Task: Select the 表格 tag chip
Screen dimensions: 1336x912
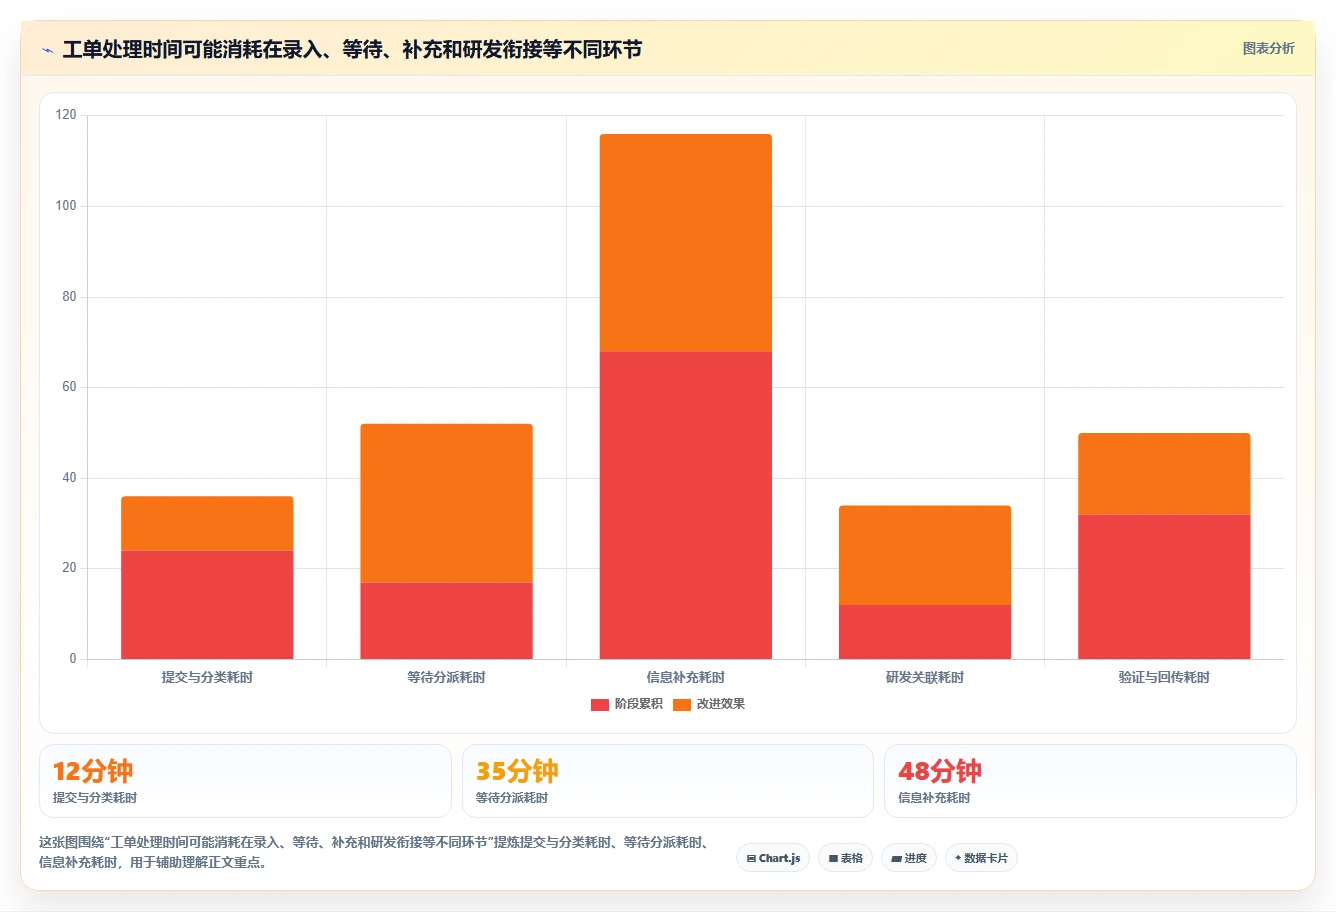Action: [845, 858]
